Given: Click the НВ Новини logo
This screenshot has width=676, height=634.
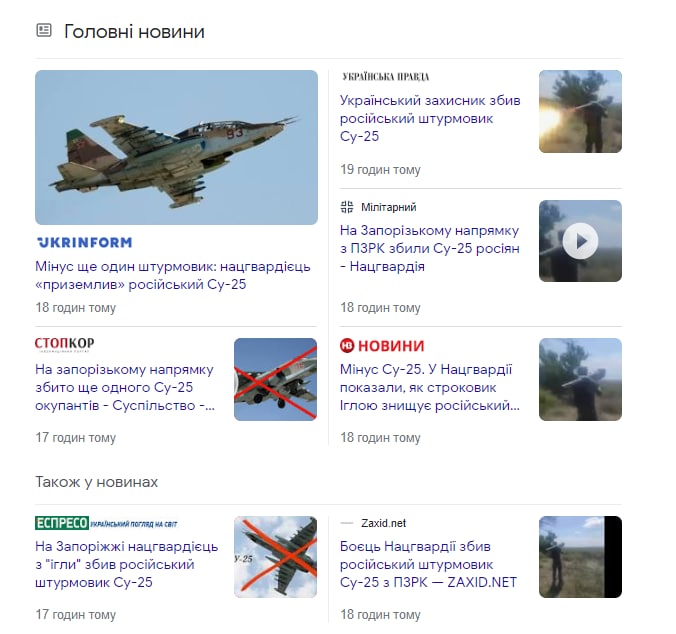Looking at the screenshot, I should click(382, 346).
